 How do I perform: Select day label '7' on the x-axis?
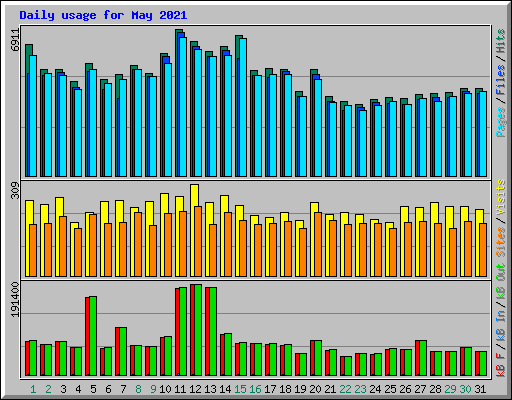123,389
